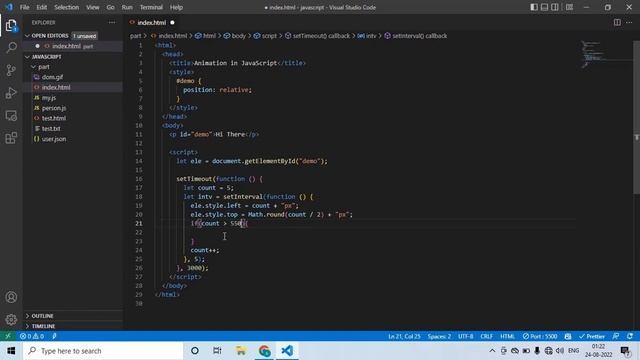Viewport: 640px width, 360px height.
Task: Open dom.gif in the file tree
Action: coord(52,77)
